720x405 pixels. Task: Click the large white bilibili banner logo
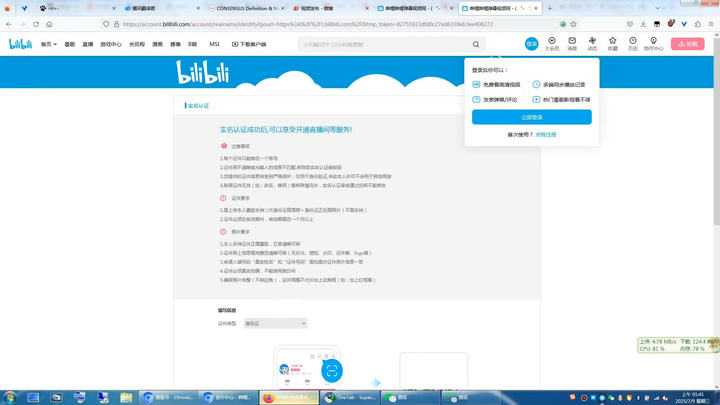(202, 72)
